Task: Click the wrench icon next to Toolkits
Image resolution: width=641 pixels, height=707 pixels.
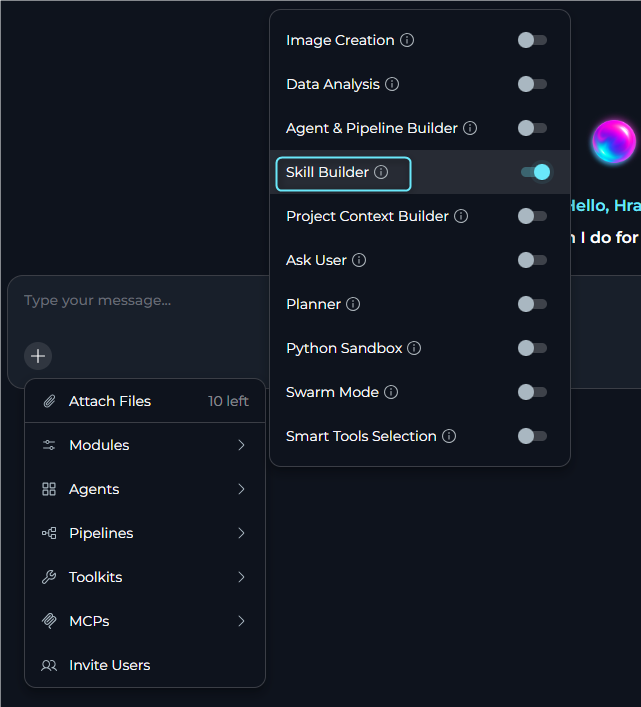Action: click(49, 577)
